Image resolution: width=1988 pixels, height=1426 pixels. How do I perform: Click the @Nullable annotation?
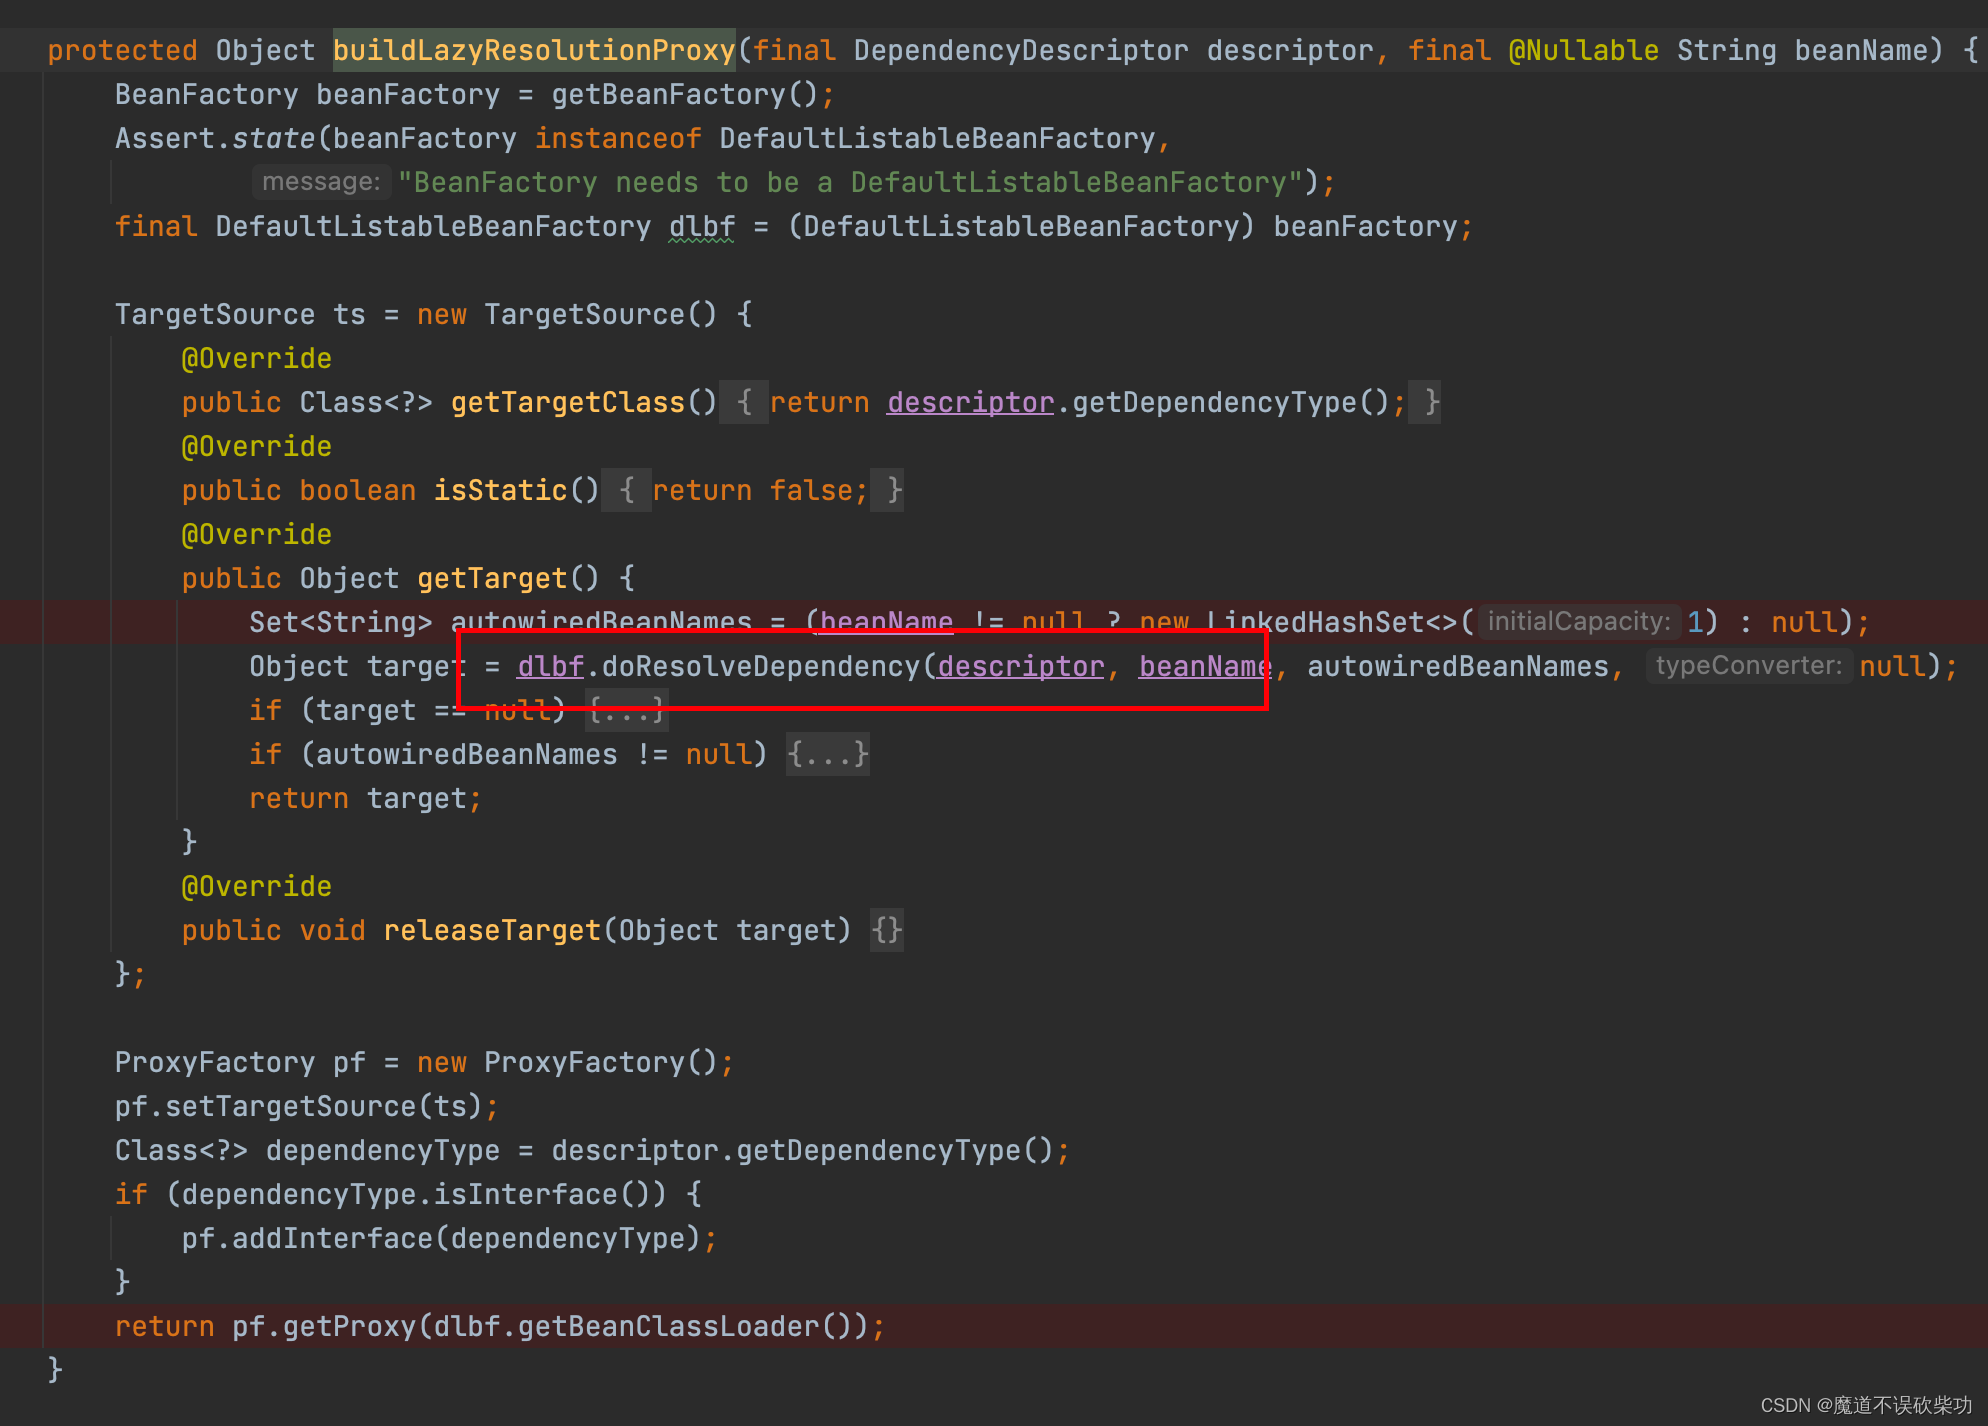1583,50
